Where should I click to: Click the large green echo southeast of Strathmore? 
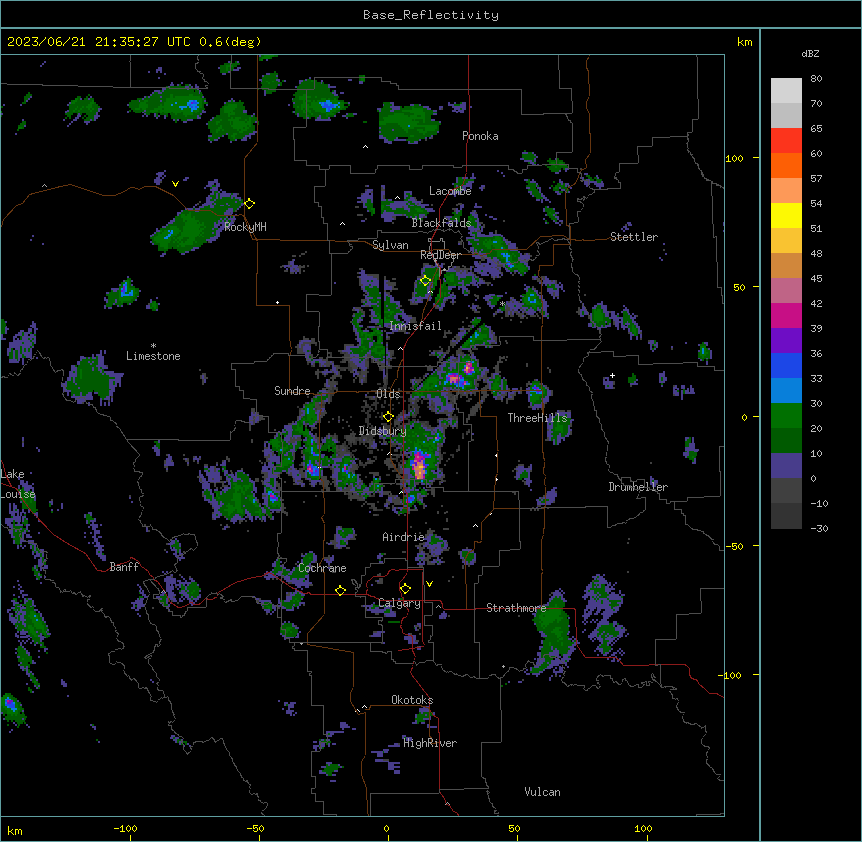point(553,630)
